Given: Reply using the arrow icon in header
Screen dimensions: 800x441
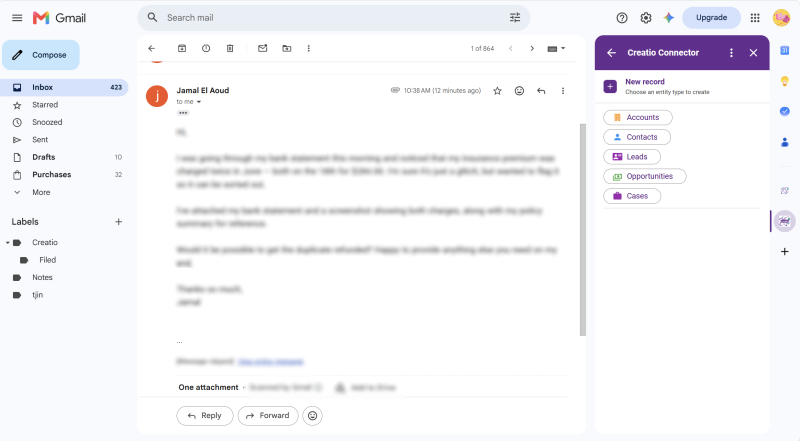Looking at the screenshot, I should tap(541, 91).
